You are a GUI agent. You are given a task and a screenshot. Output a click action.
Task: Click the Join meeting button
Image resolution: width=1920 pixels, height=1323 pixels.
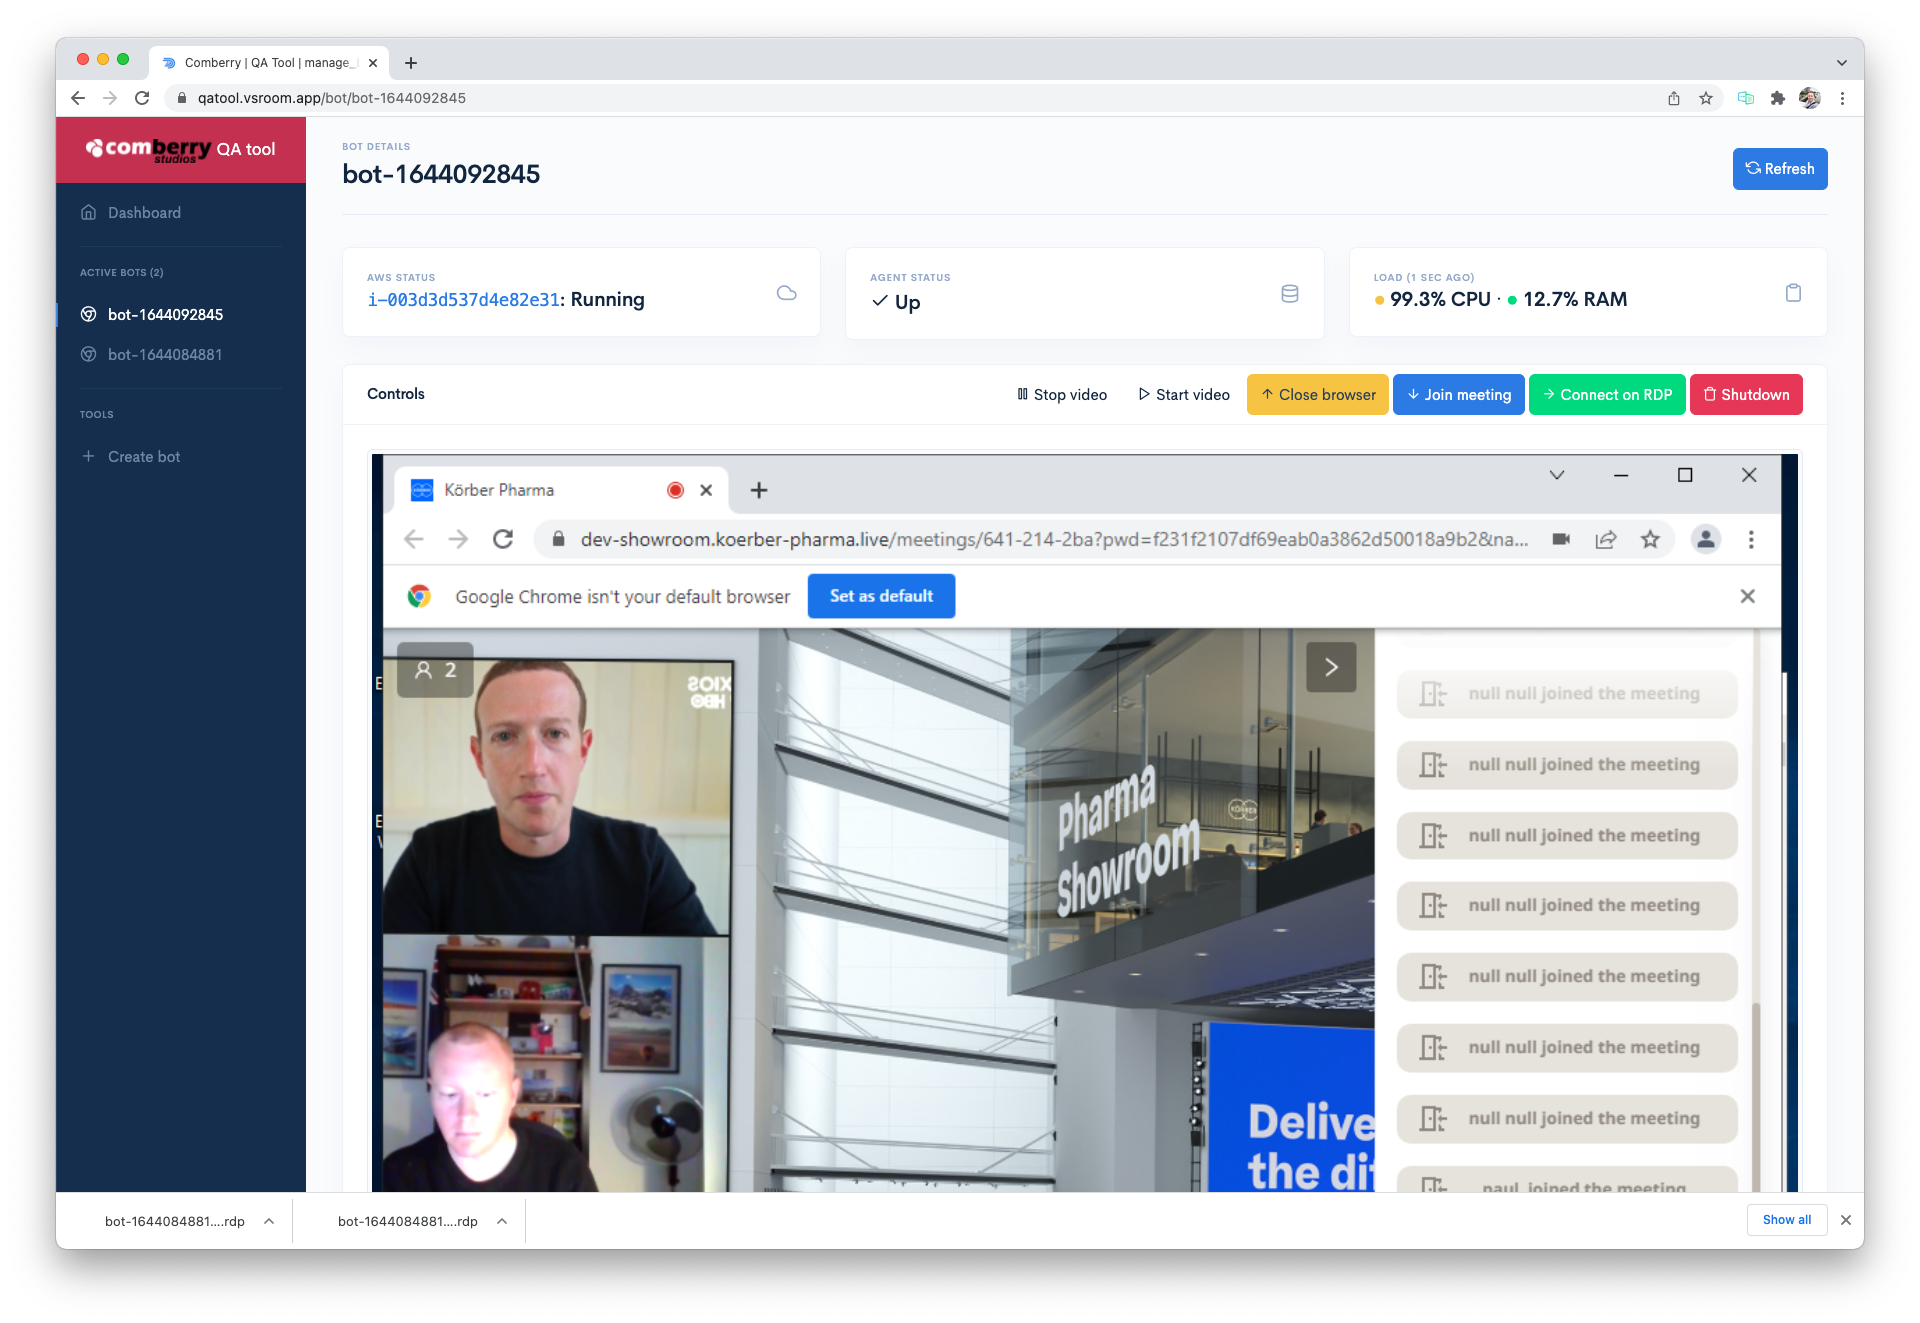click(1458, 395)
